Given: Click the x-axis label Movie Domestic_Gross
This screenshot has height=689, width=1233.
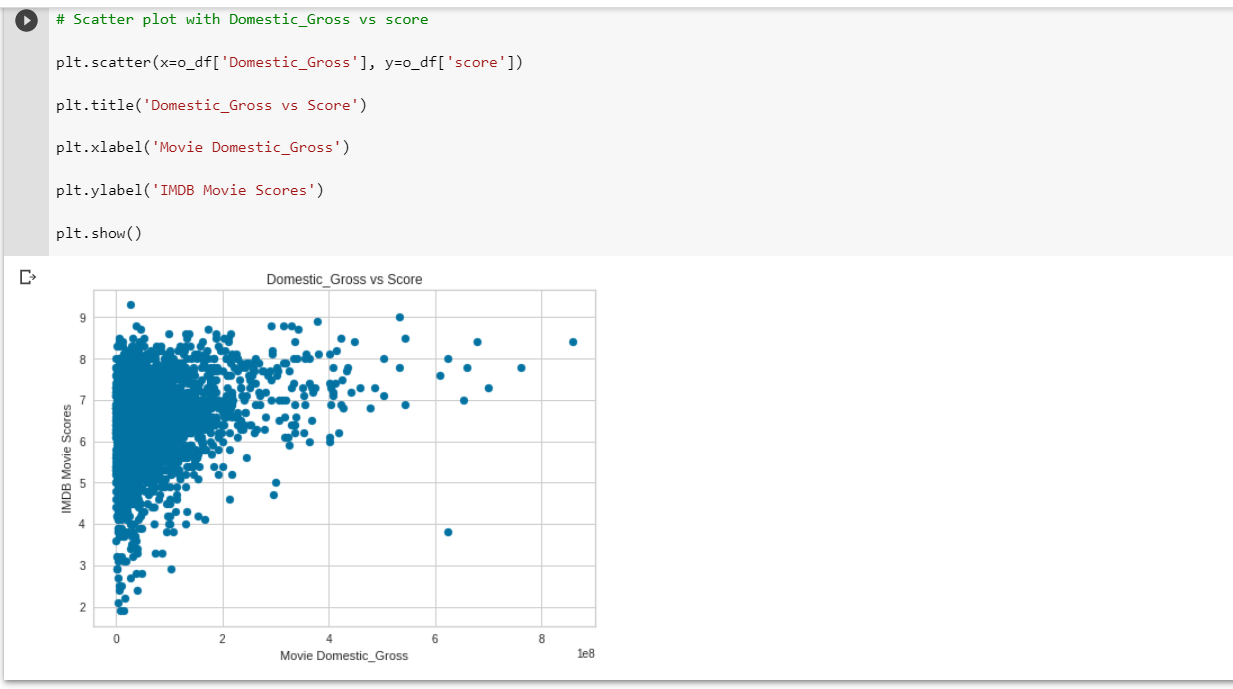Looking at the screenshot, I should tap(344, 655).
